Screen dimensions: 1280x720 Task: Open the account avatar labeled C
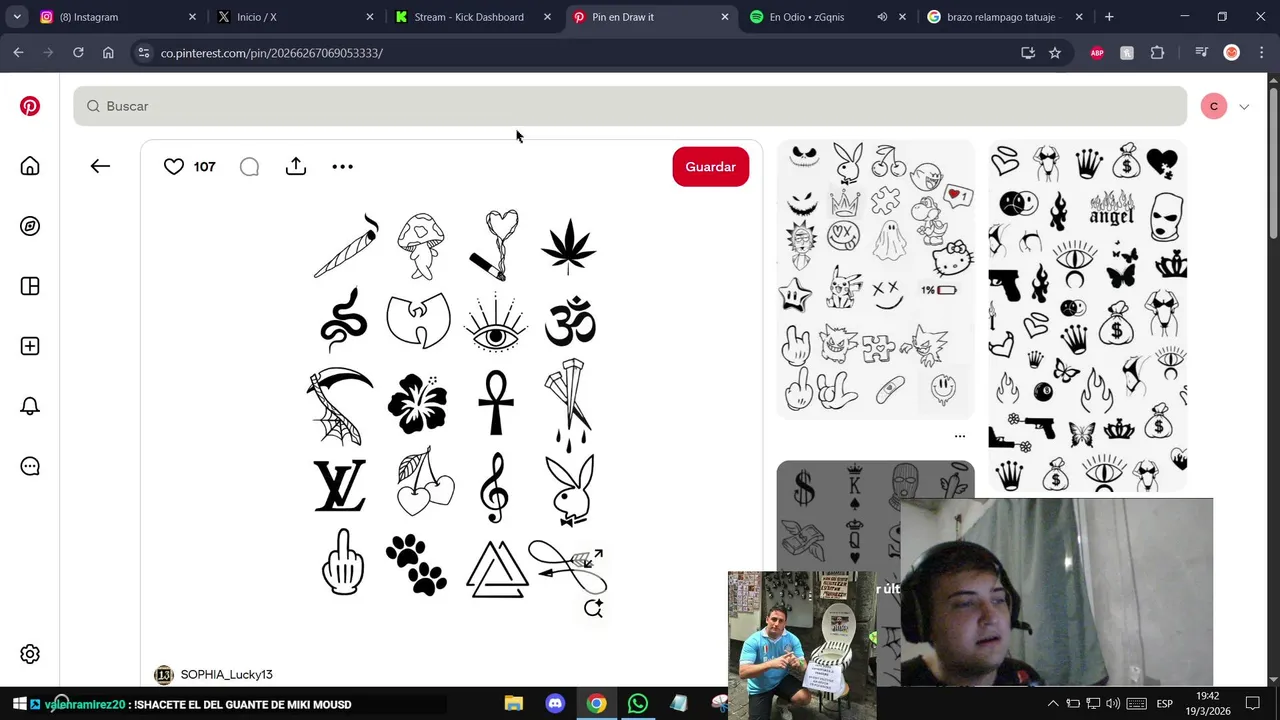click(1214, 106)
